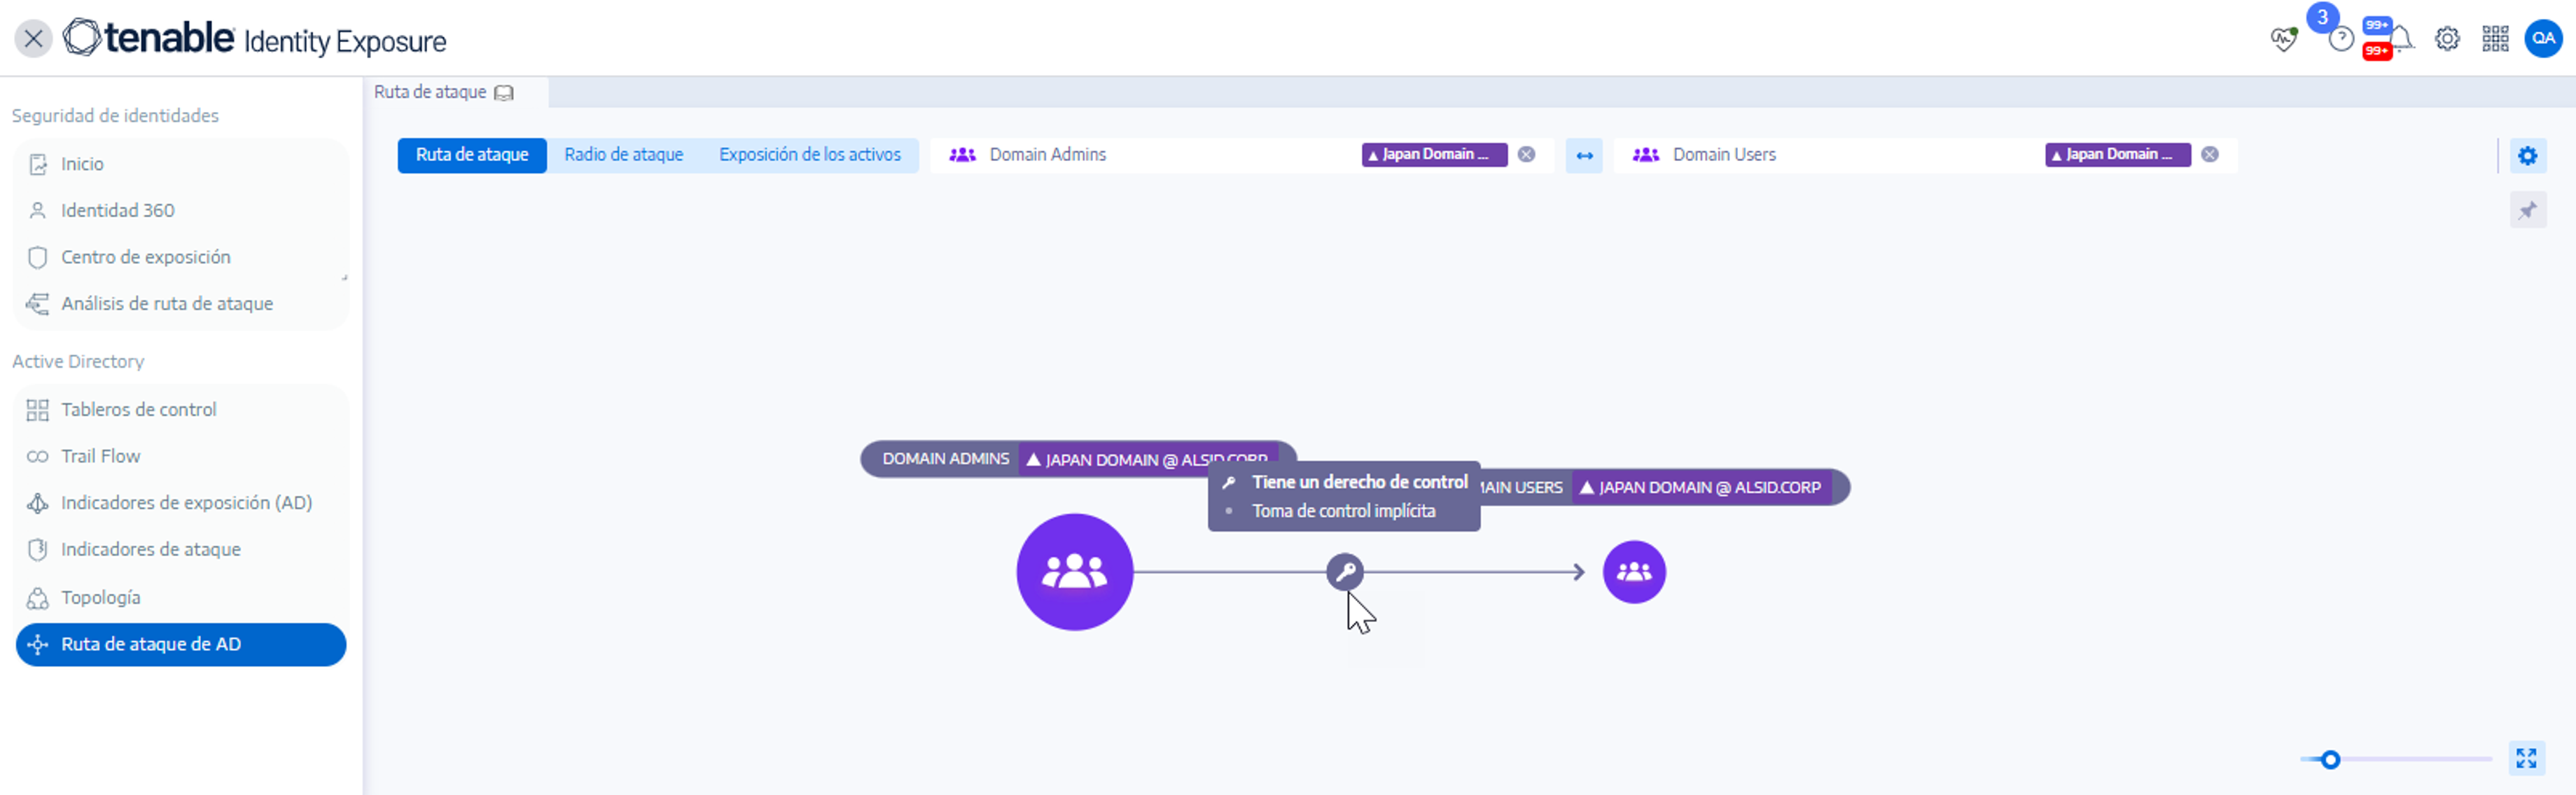The height and width of the screenshot is (795, 2576).
Task: Switch to Exposición de los activos tab
Action: click(810, 155)
